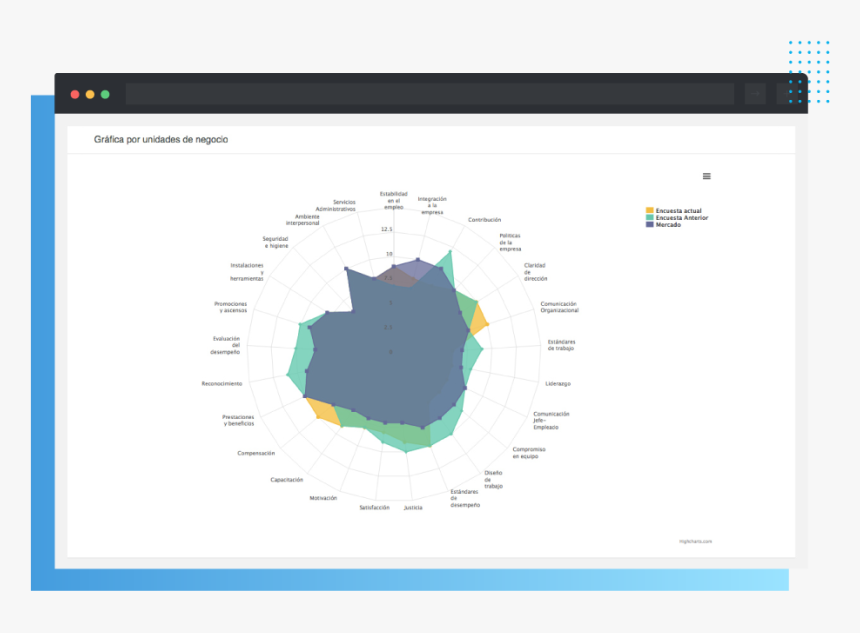Click the Servicios Administrativos axis label
This screenshot has width=860, height=633.
336,206
